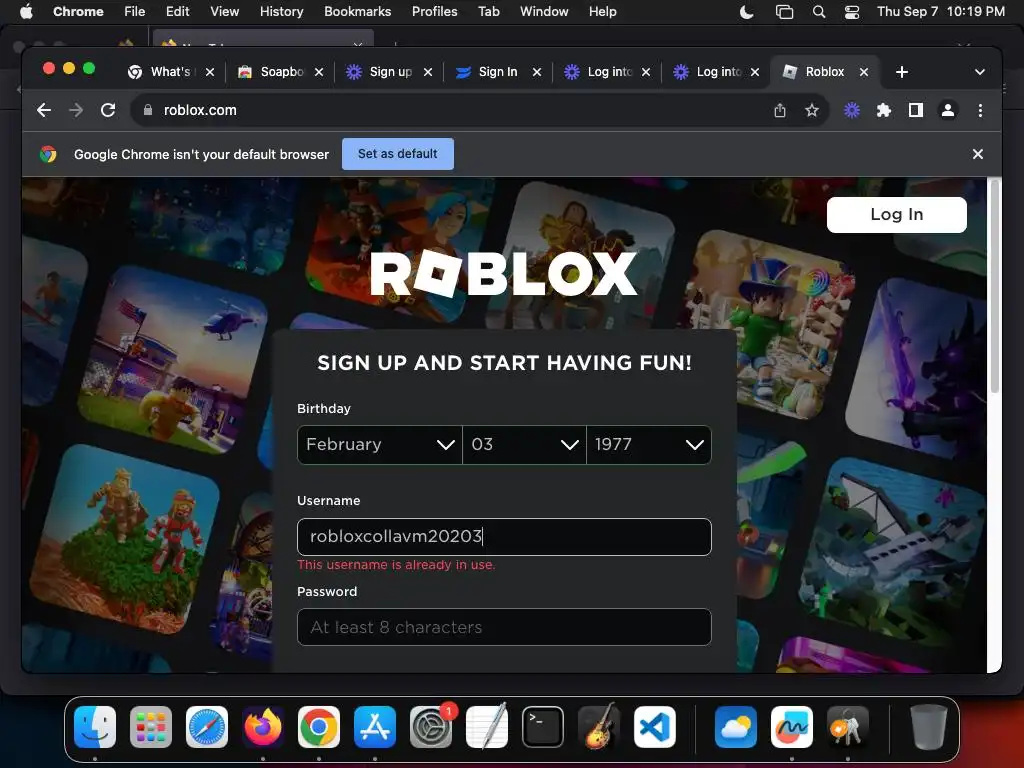Open Launchpad from the Dock
This screenshot has height=768, width=1024.
click(151, 727)
